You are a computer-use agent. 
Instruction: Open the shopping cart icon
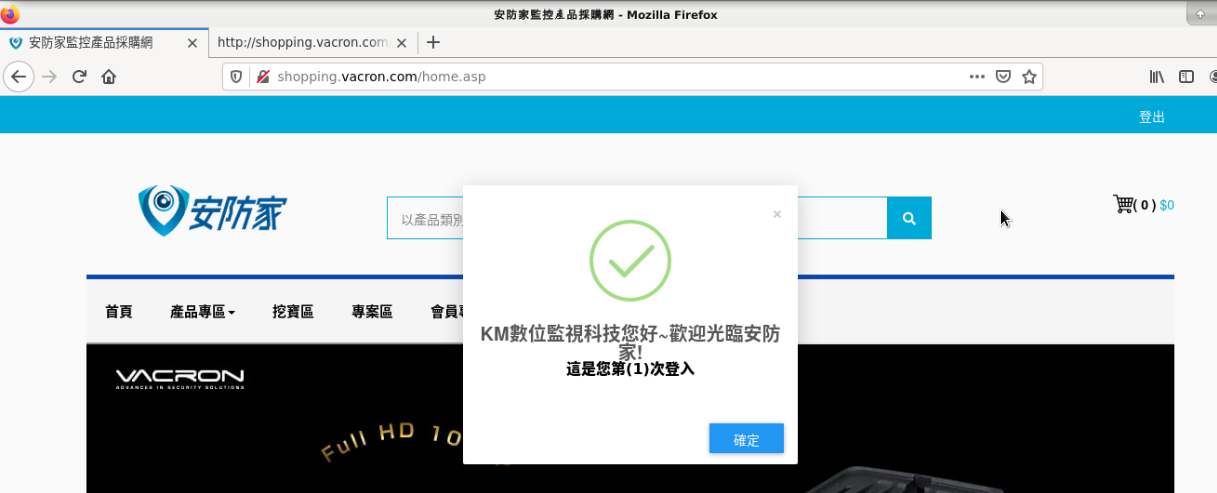1123,204
